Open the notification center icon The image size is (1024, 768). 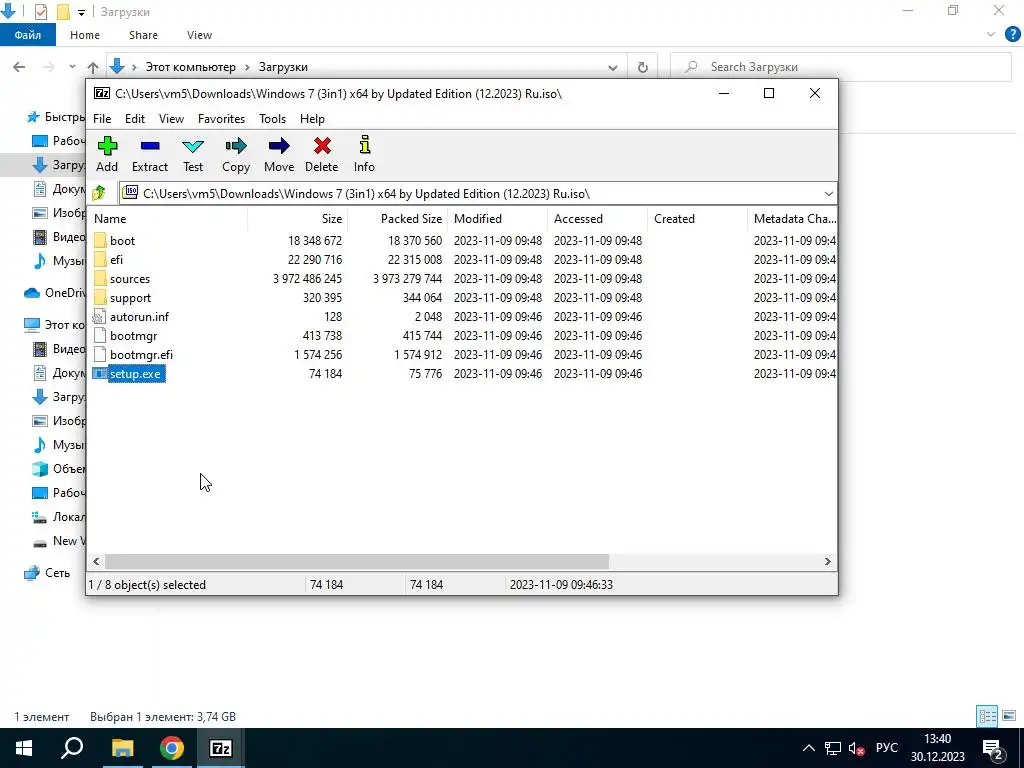tap(993, 748)
